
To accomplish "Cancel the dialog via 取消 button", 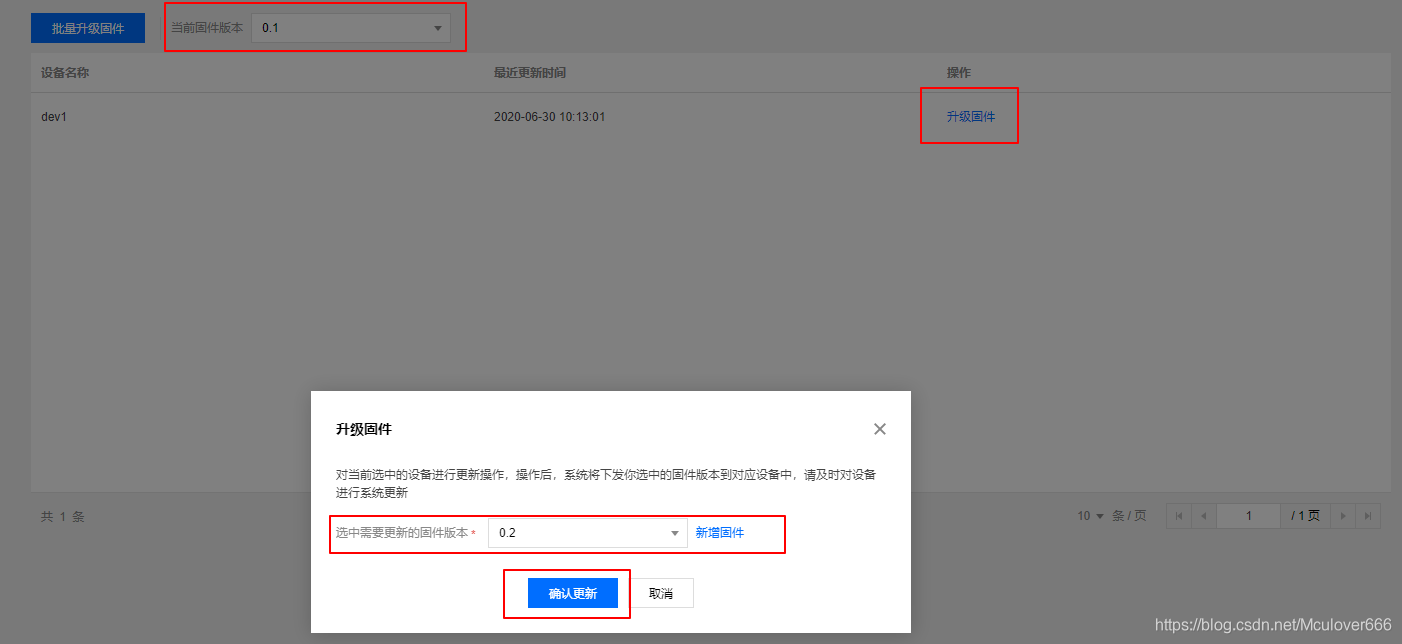I will [x=661, y=592].
